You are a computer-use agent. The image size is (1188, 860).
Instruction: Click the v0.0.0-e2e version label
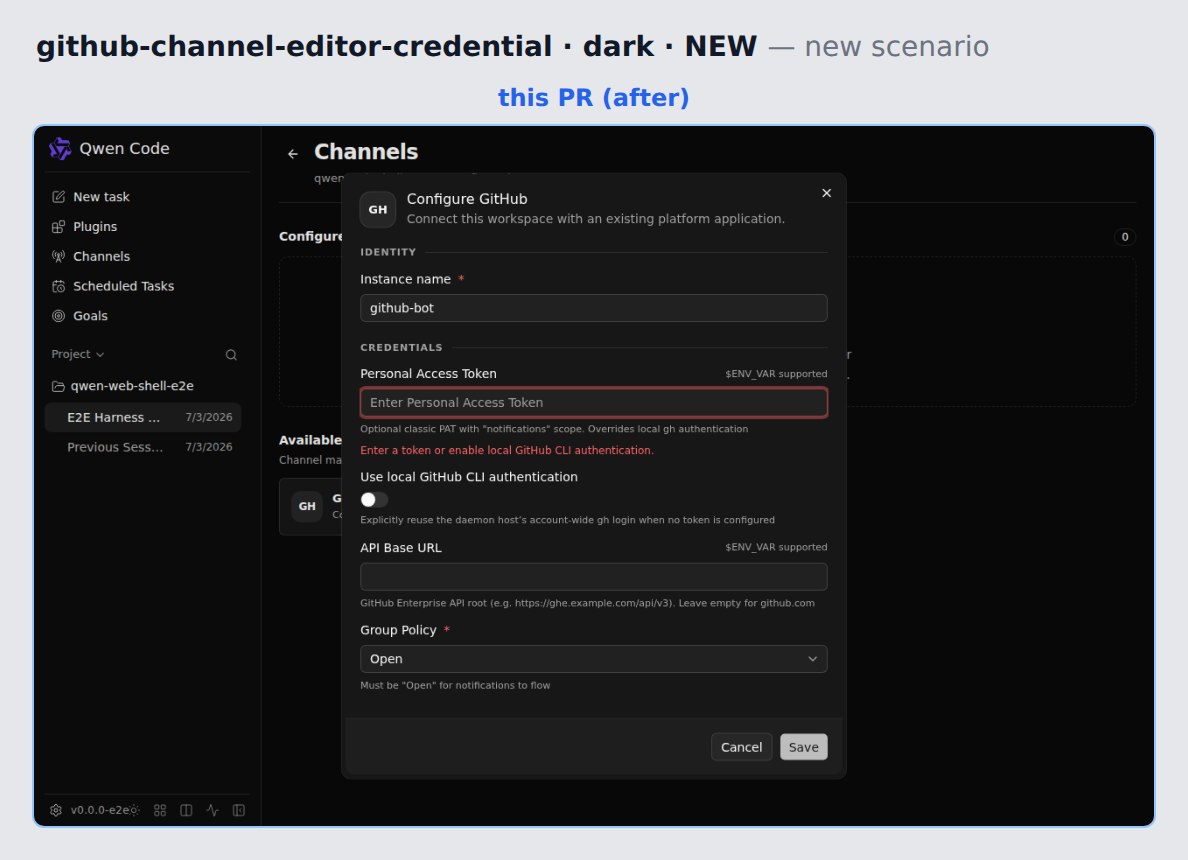(x=99, y=810)
